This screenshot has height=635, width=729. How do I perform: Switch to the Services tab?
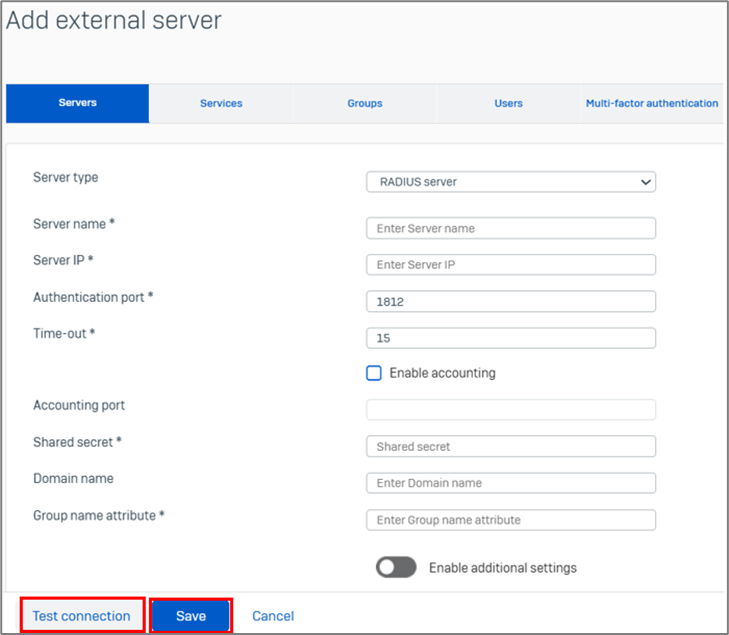[x=221, y=103]
